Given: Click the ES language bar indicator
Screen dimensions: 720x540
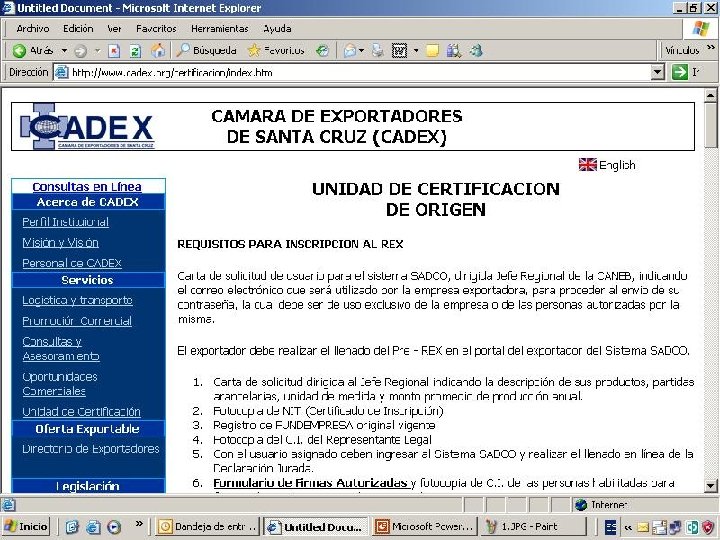Looking at the screenshot, I should (x=610, y=527).
